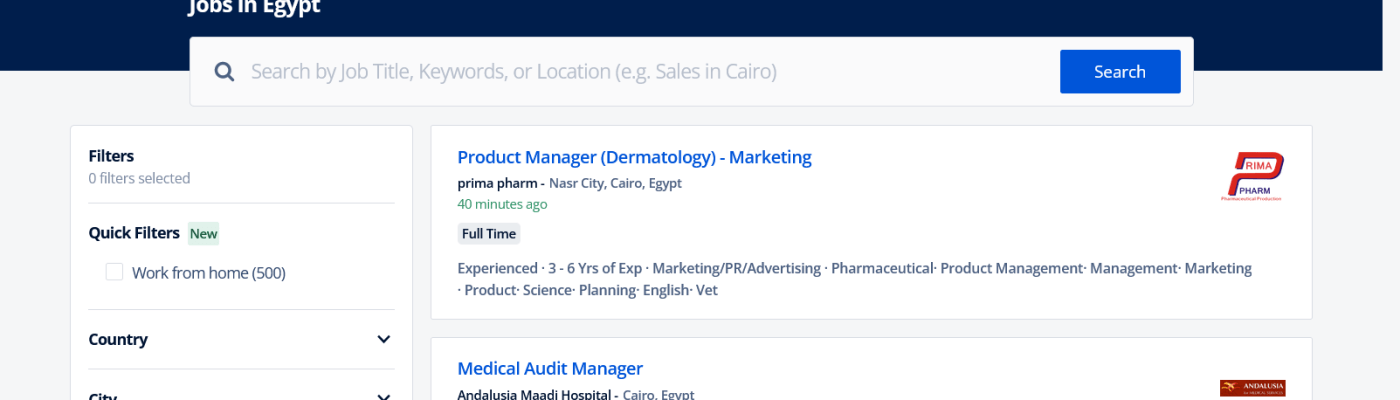Open the Medical Audit Manager job
Viewport: 1400px width, 400px height.
(550, 369)
